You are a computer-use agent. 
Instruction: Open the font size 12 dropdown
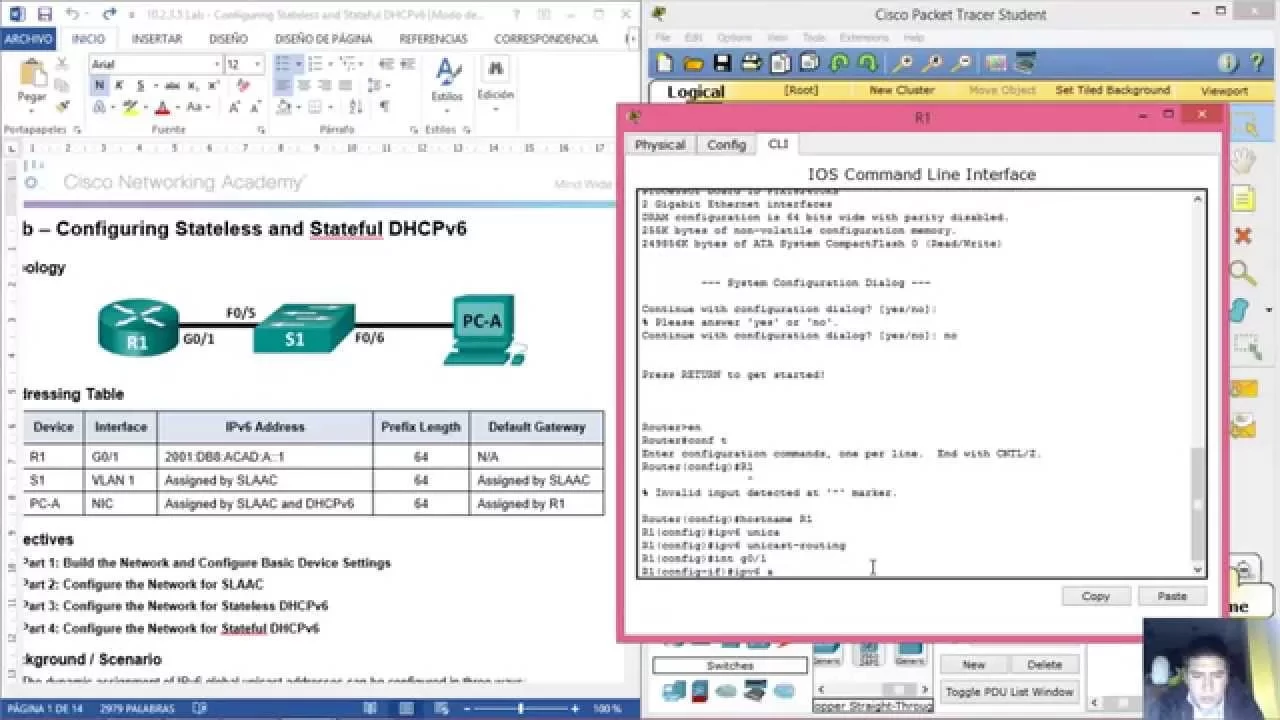(x=258, y=64)
